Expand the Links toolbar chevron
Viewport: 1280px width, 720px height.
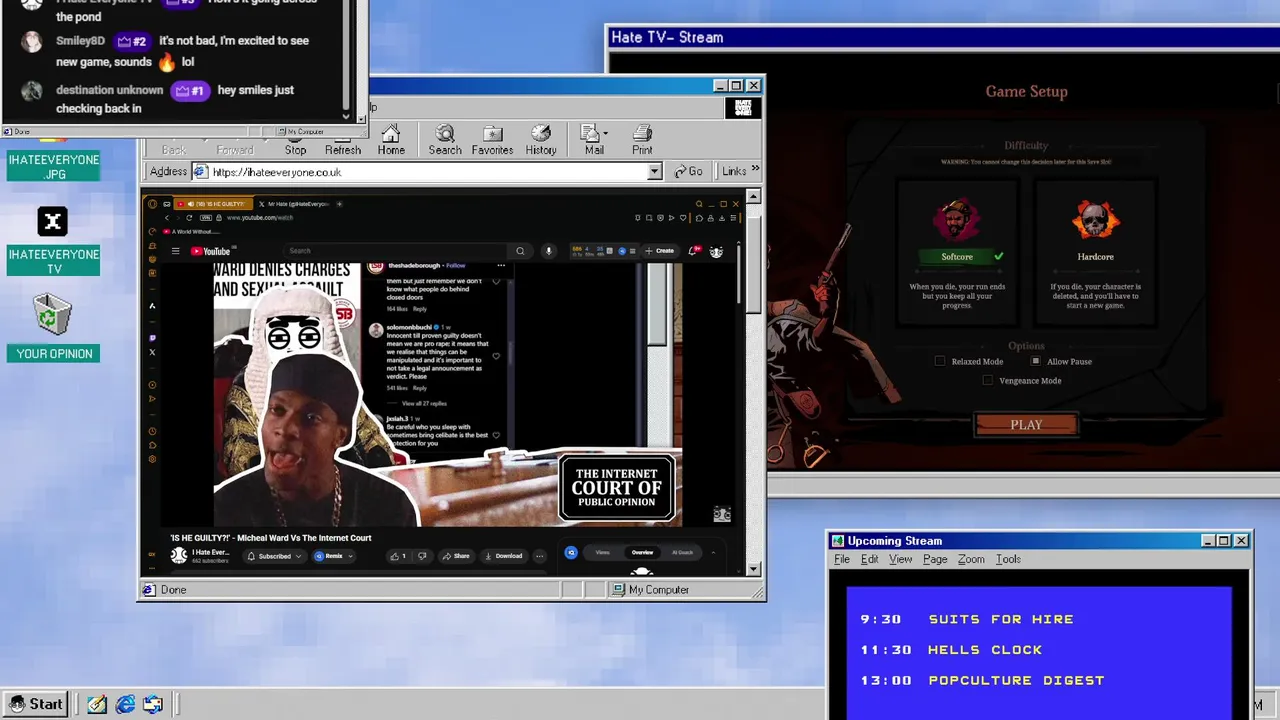pos(754,170)
